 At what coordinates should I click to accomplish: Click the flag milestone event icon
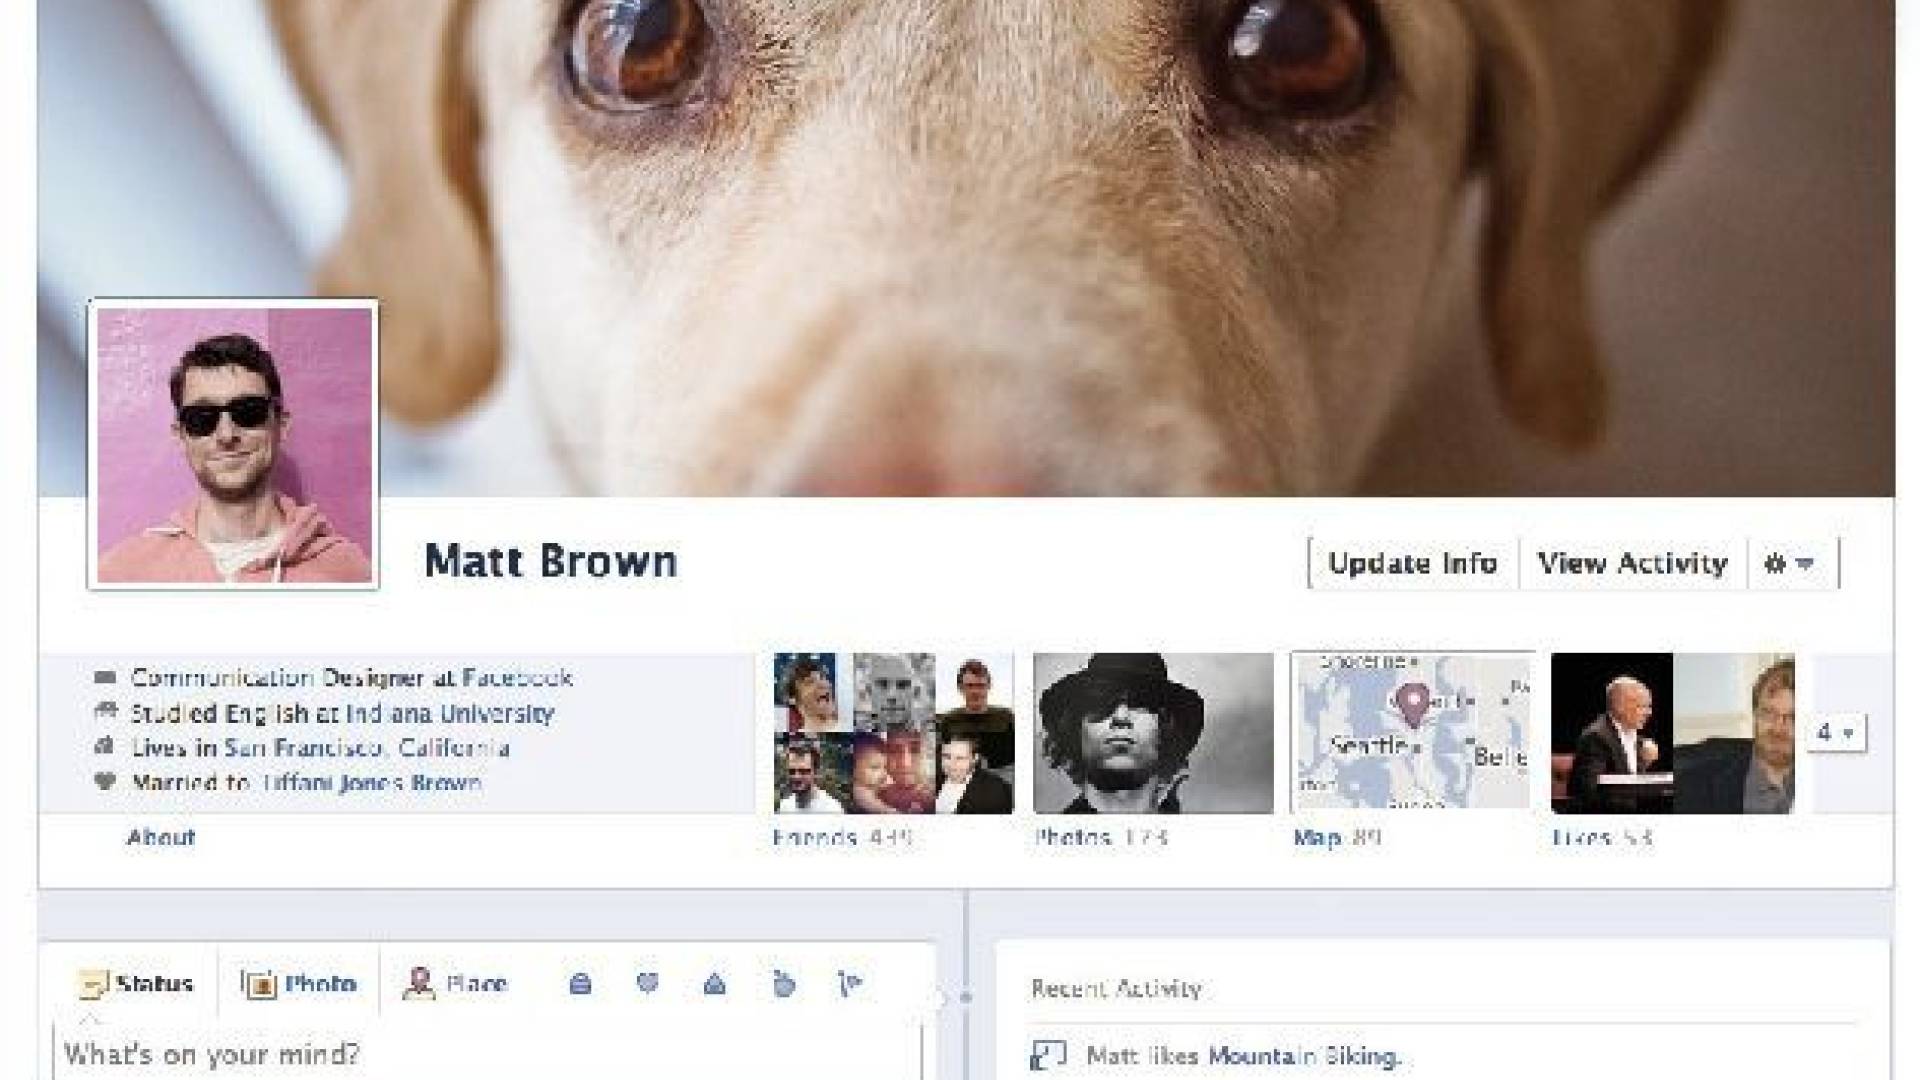(x=850, y=985)
